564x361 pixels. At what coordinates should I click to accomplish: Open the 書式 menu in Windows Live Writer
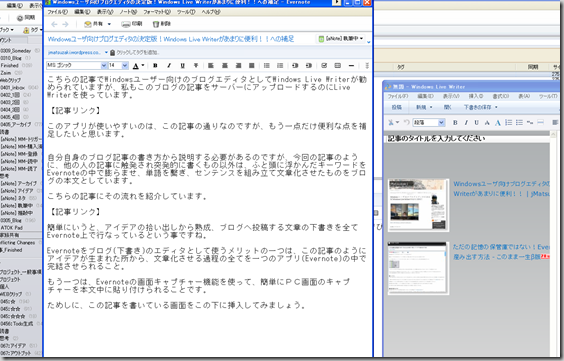(501, 96)
